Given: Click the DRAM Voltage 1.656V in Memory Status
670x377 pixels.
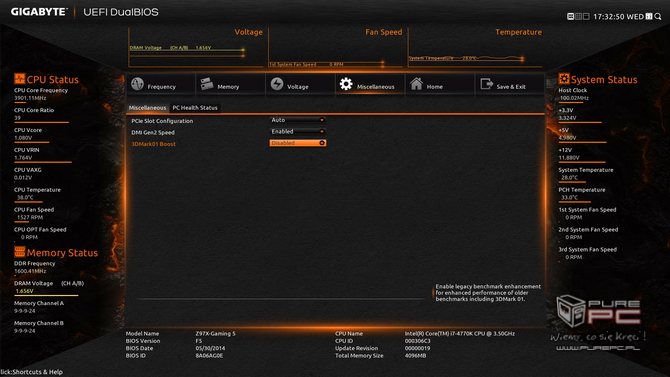Looking at the screenshot, I should click(x=24, y=291).
